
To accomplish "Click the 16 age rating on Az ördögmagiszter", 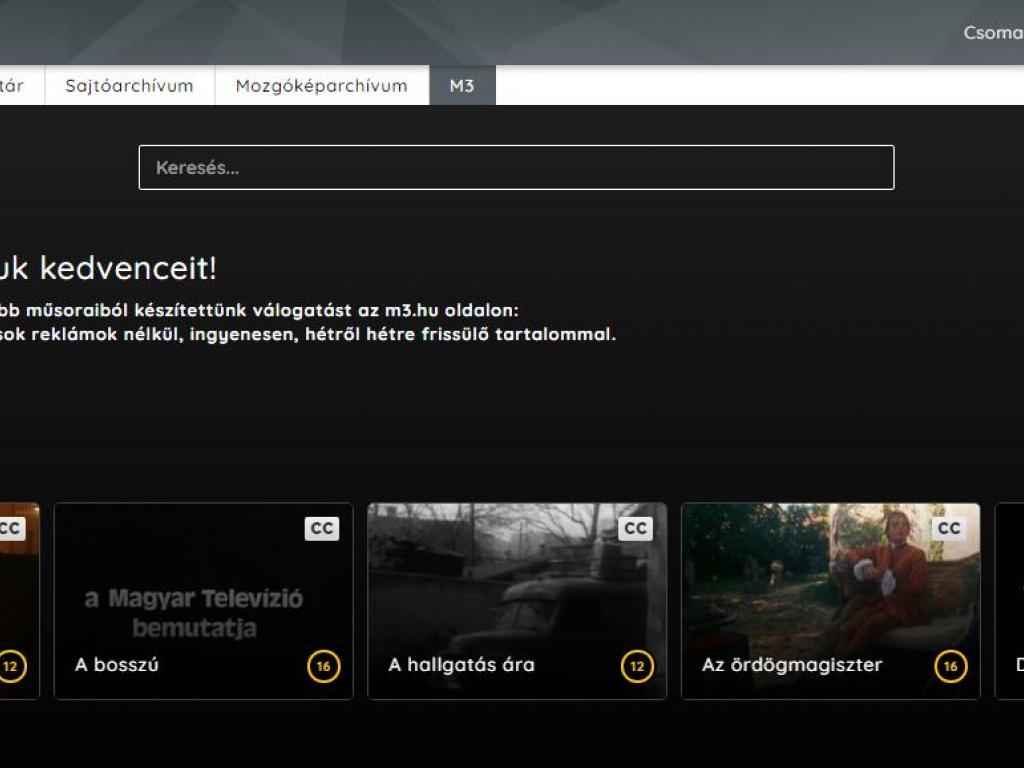I will pos(951,666).
